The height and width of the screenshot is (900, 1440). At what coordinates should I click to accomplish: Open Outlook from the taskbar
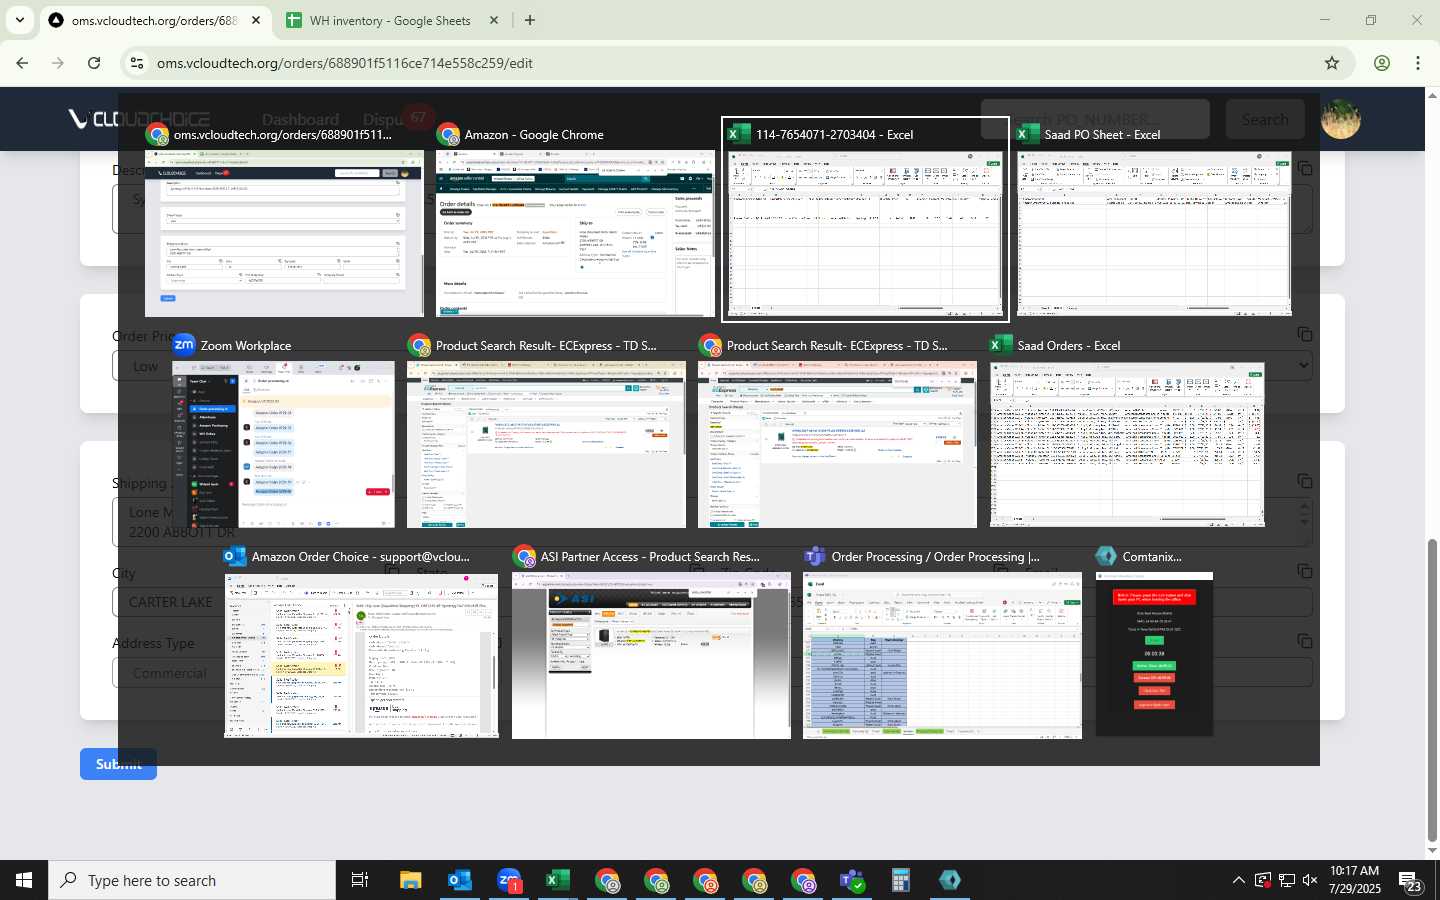[x=460, y=880]
